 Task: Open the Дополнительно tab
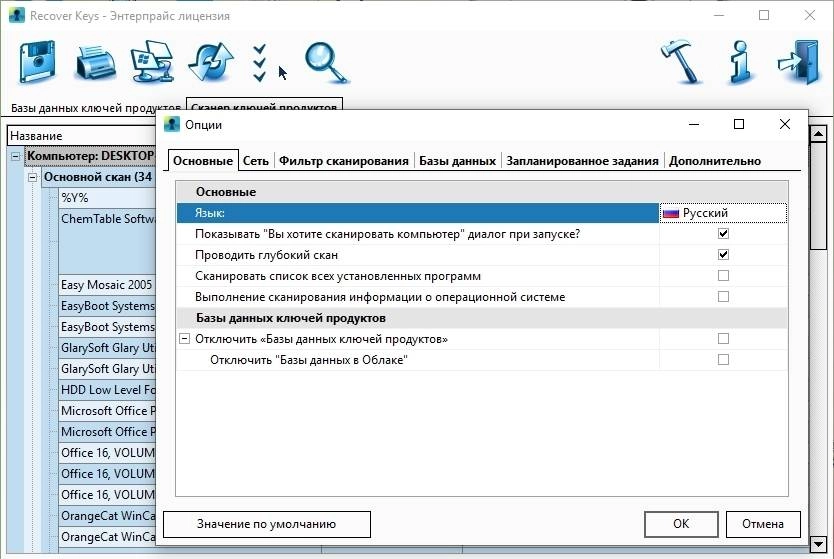coord(715,161)
